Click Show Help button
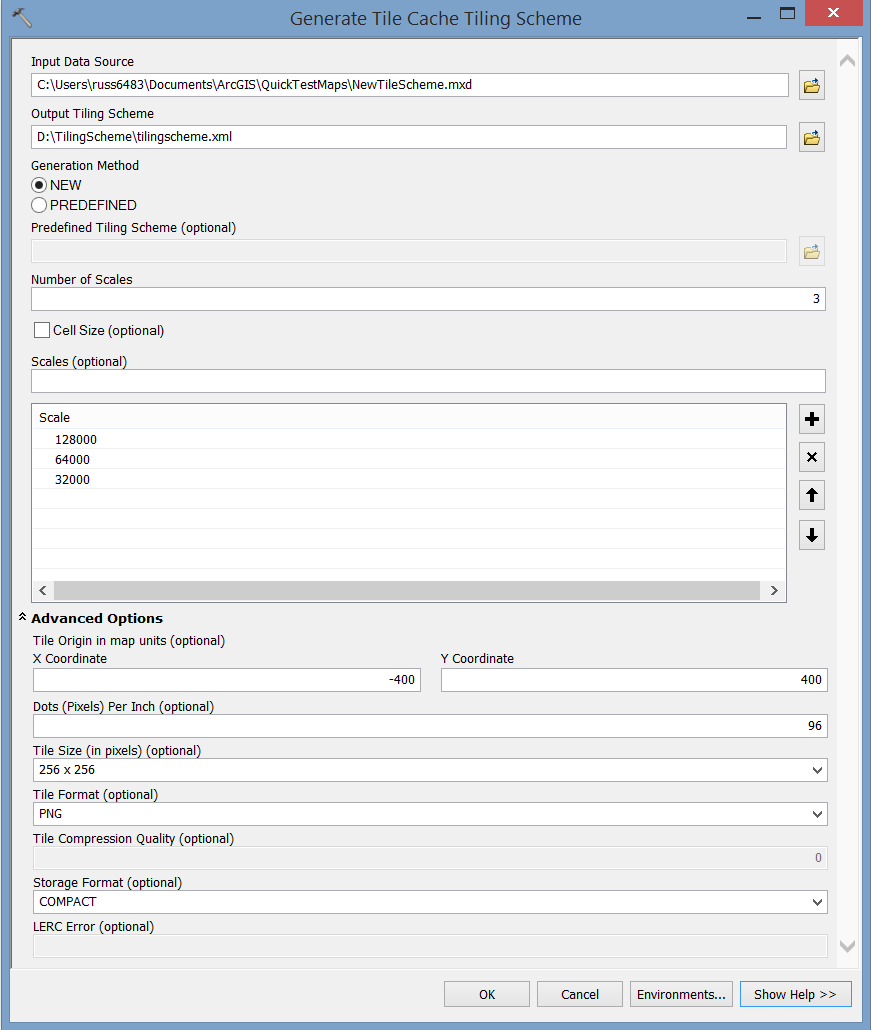871x1030 pixels. tap(795, 994)
